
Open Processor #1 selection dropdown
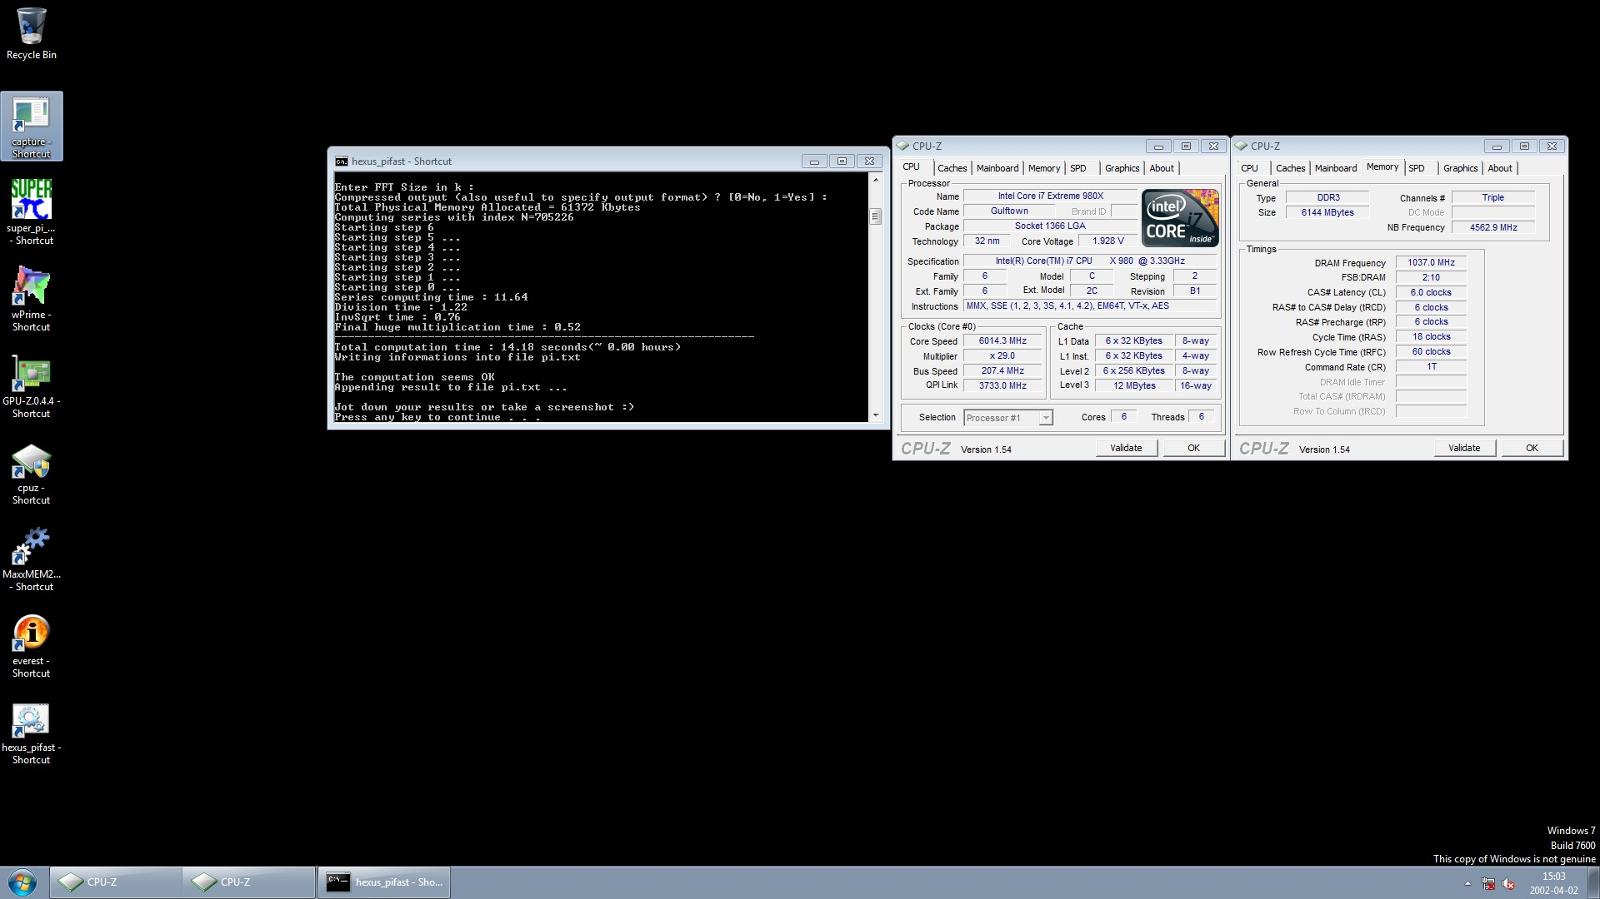click(x=1008, y=418)
